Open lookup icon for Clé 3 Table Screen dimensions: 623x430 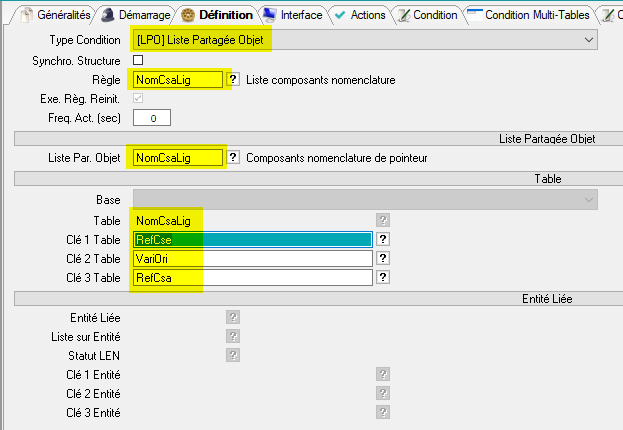(x=383, y=277)
